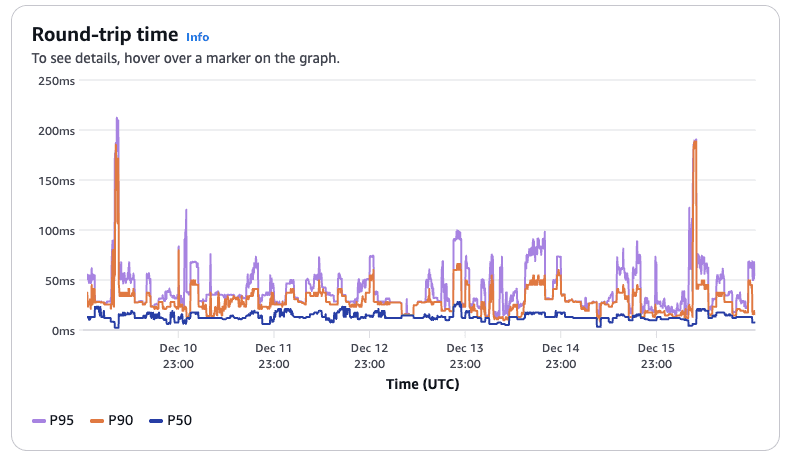Click the Dec 14 23:00 axis label
The image size is (791, 461).
point(560,356)
